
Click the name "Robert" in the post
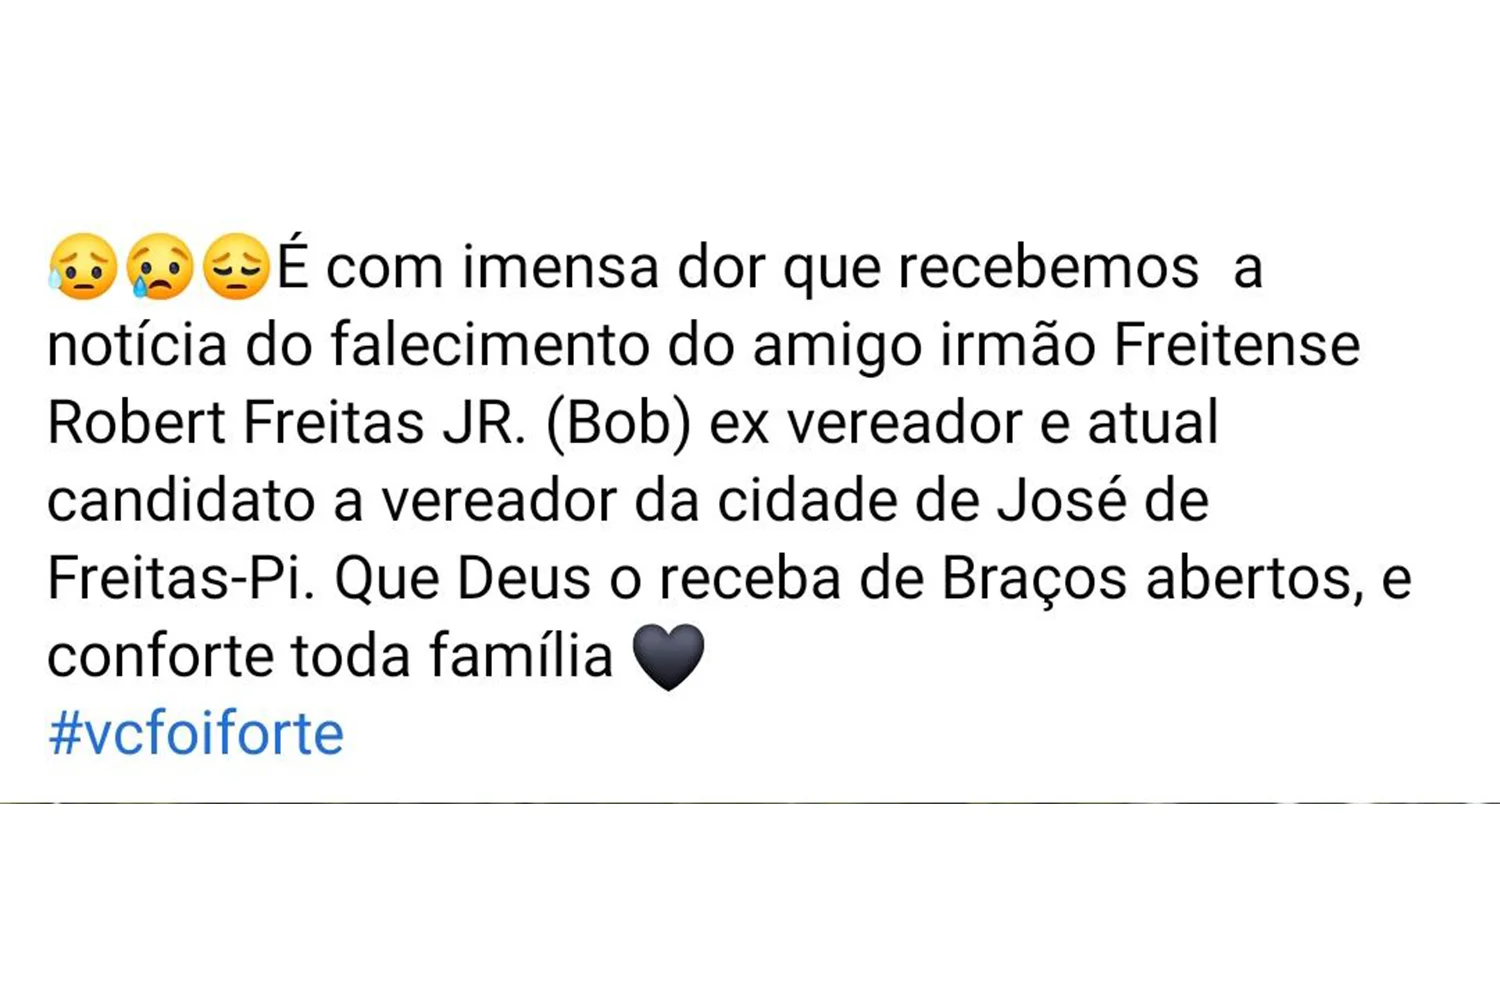137,422
